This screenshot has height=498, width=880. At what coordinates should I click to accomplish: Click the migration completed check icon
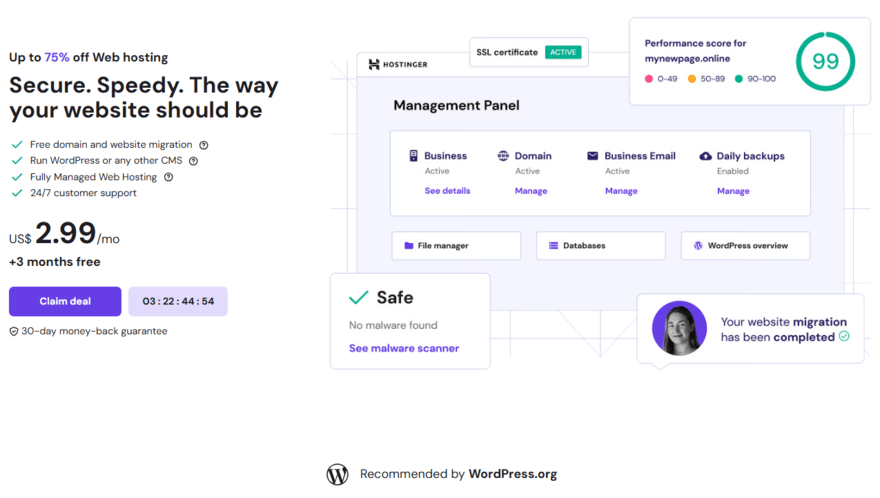tap(844, 336)
